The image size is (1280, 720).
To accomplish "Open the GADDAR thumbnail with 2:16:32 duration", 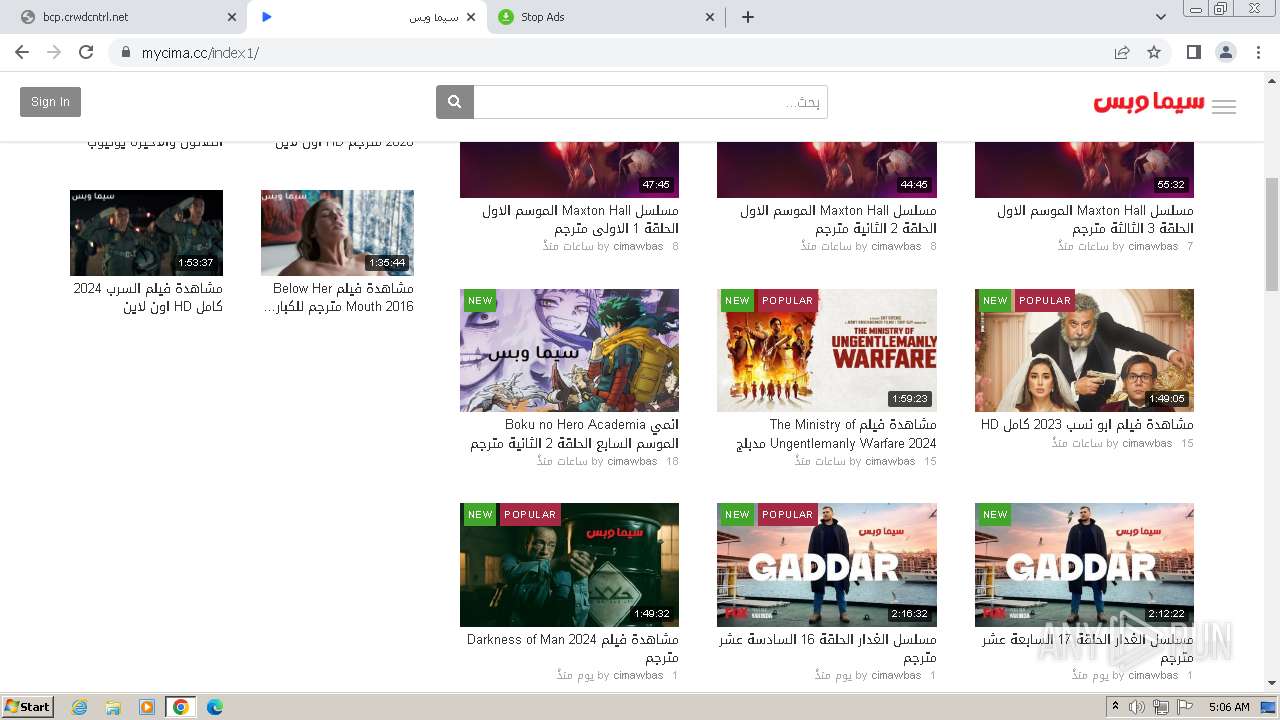I will pos(827,565).
